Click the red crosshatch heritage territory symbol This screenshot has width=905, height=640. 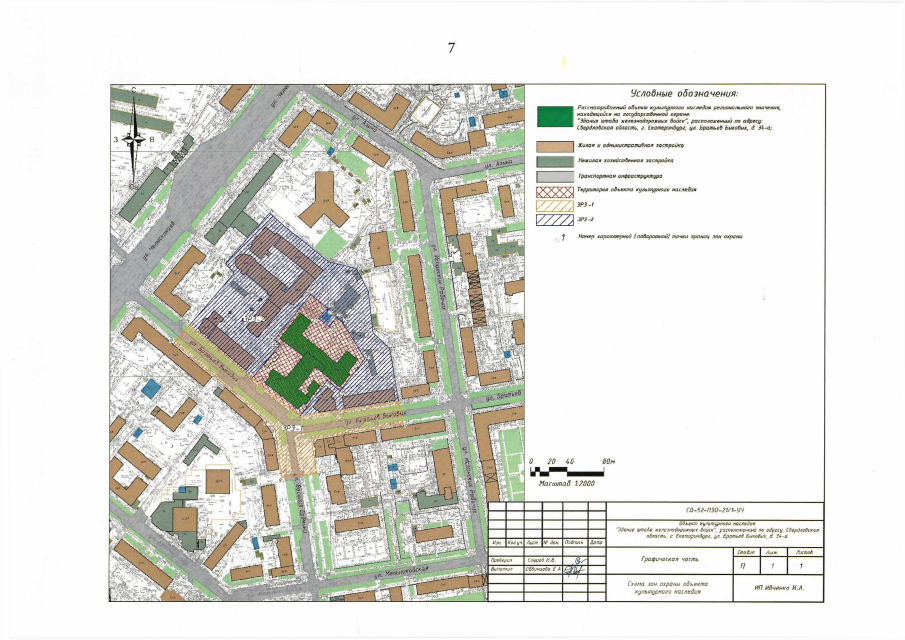553,191
